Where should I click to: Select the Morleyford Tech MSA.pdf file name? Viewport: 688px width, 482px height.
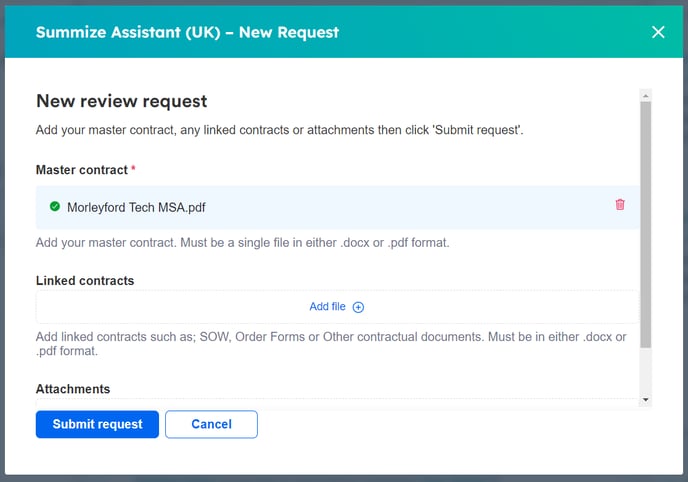tap(136, 208)
